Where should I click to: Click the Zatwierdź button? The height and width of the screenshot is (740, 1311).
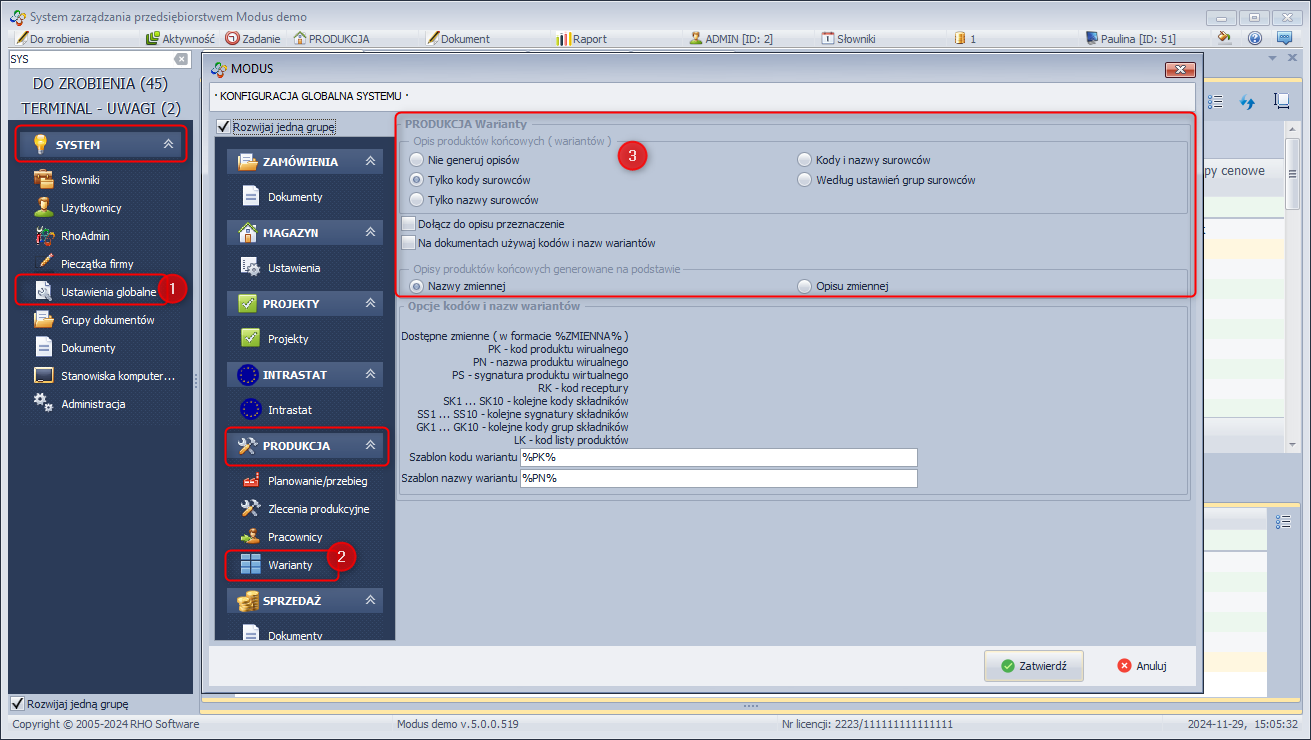click(1034, 666)
